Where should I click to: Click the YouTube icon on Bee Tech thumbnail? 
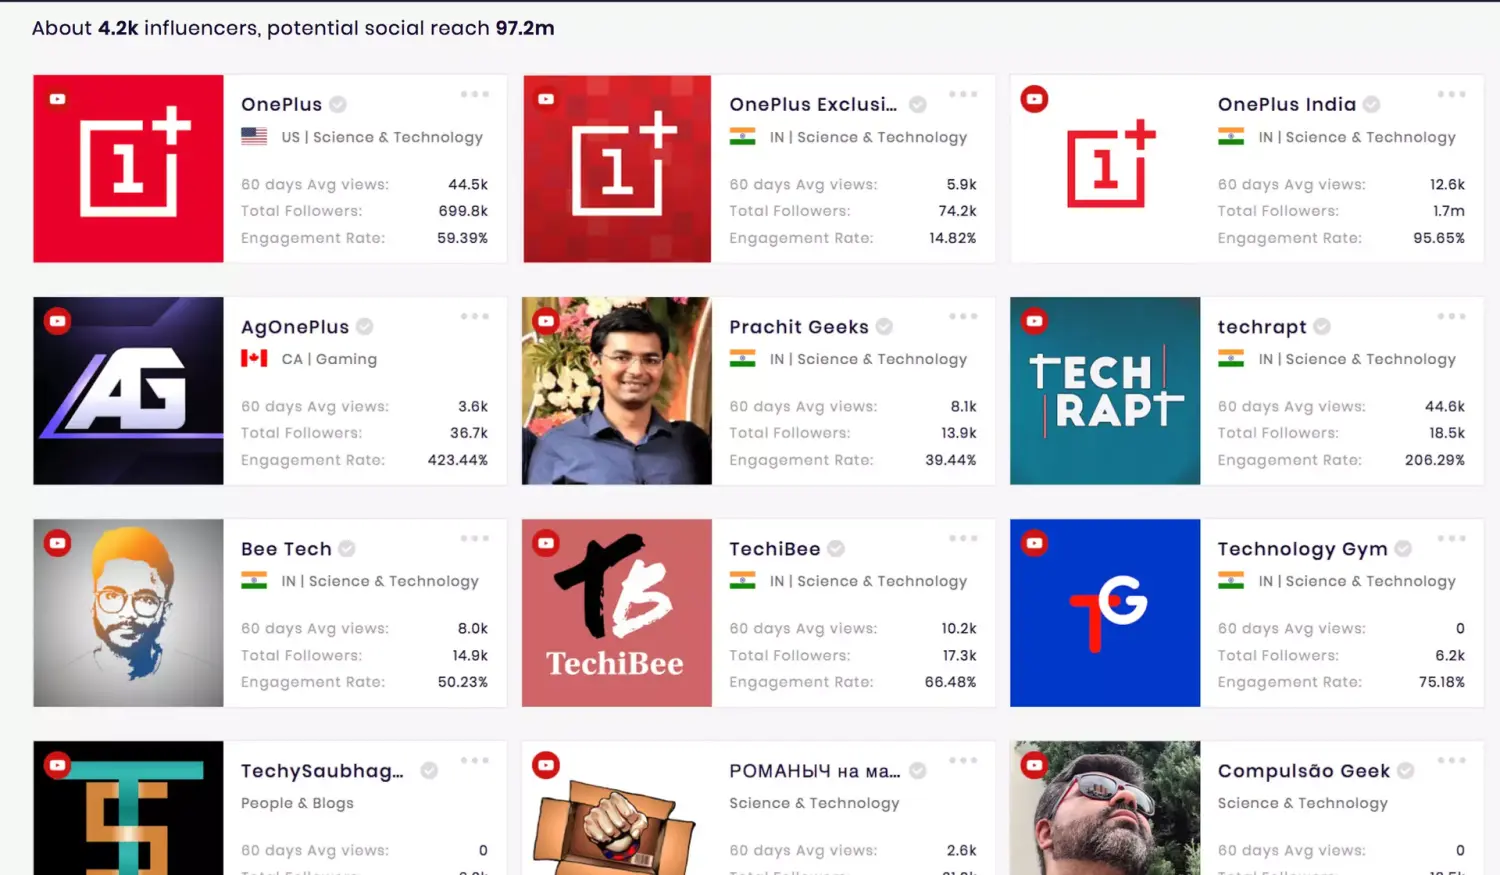coord(58,543)
